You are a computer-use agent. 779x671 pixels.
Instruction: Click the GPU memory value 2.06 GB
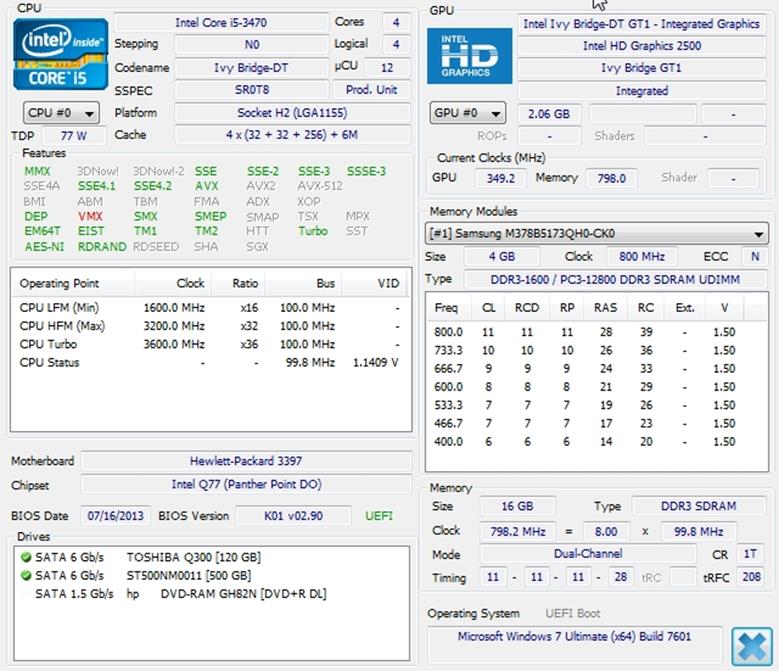pos(549,114)
